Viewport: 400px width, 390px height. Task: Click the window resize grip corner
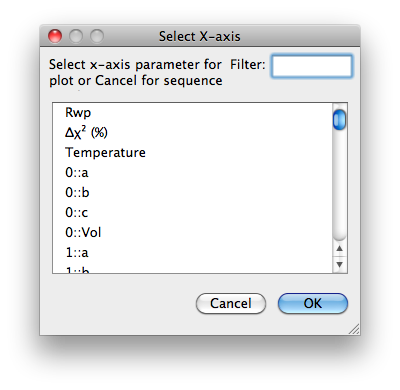click(354, 329)
